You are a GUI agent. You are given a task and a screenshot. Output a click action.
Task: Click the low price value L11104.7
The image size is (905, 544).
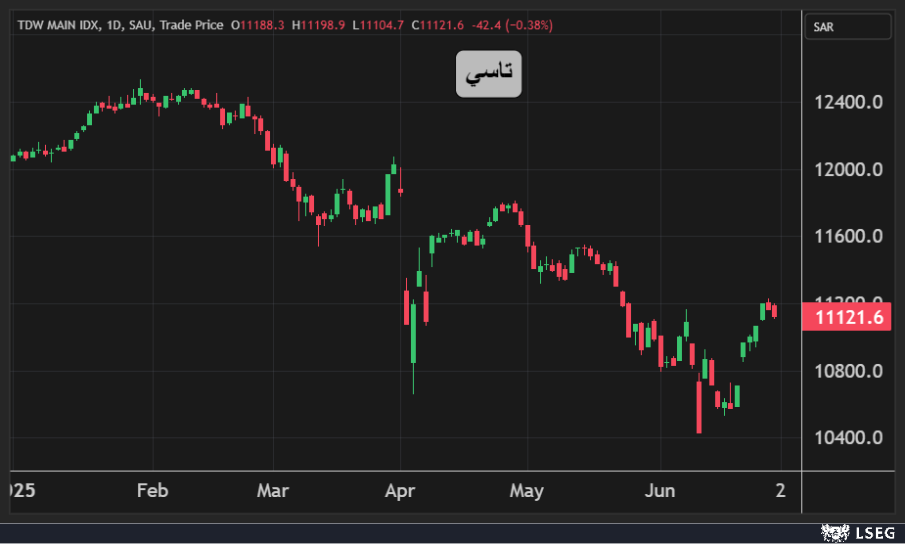click(378, 24)
